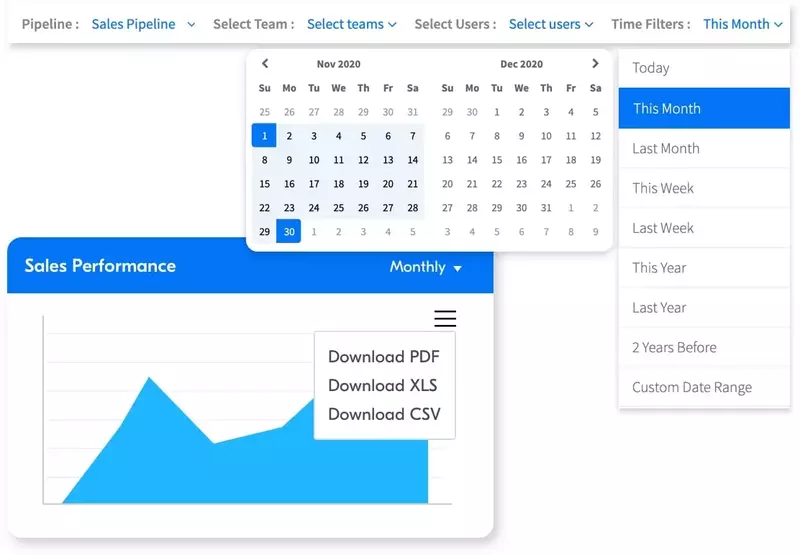Click the Sales Performance title
800x555 pixels.
(100, 265)
